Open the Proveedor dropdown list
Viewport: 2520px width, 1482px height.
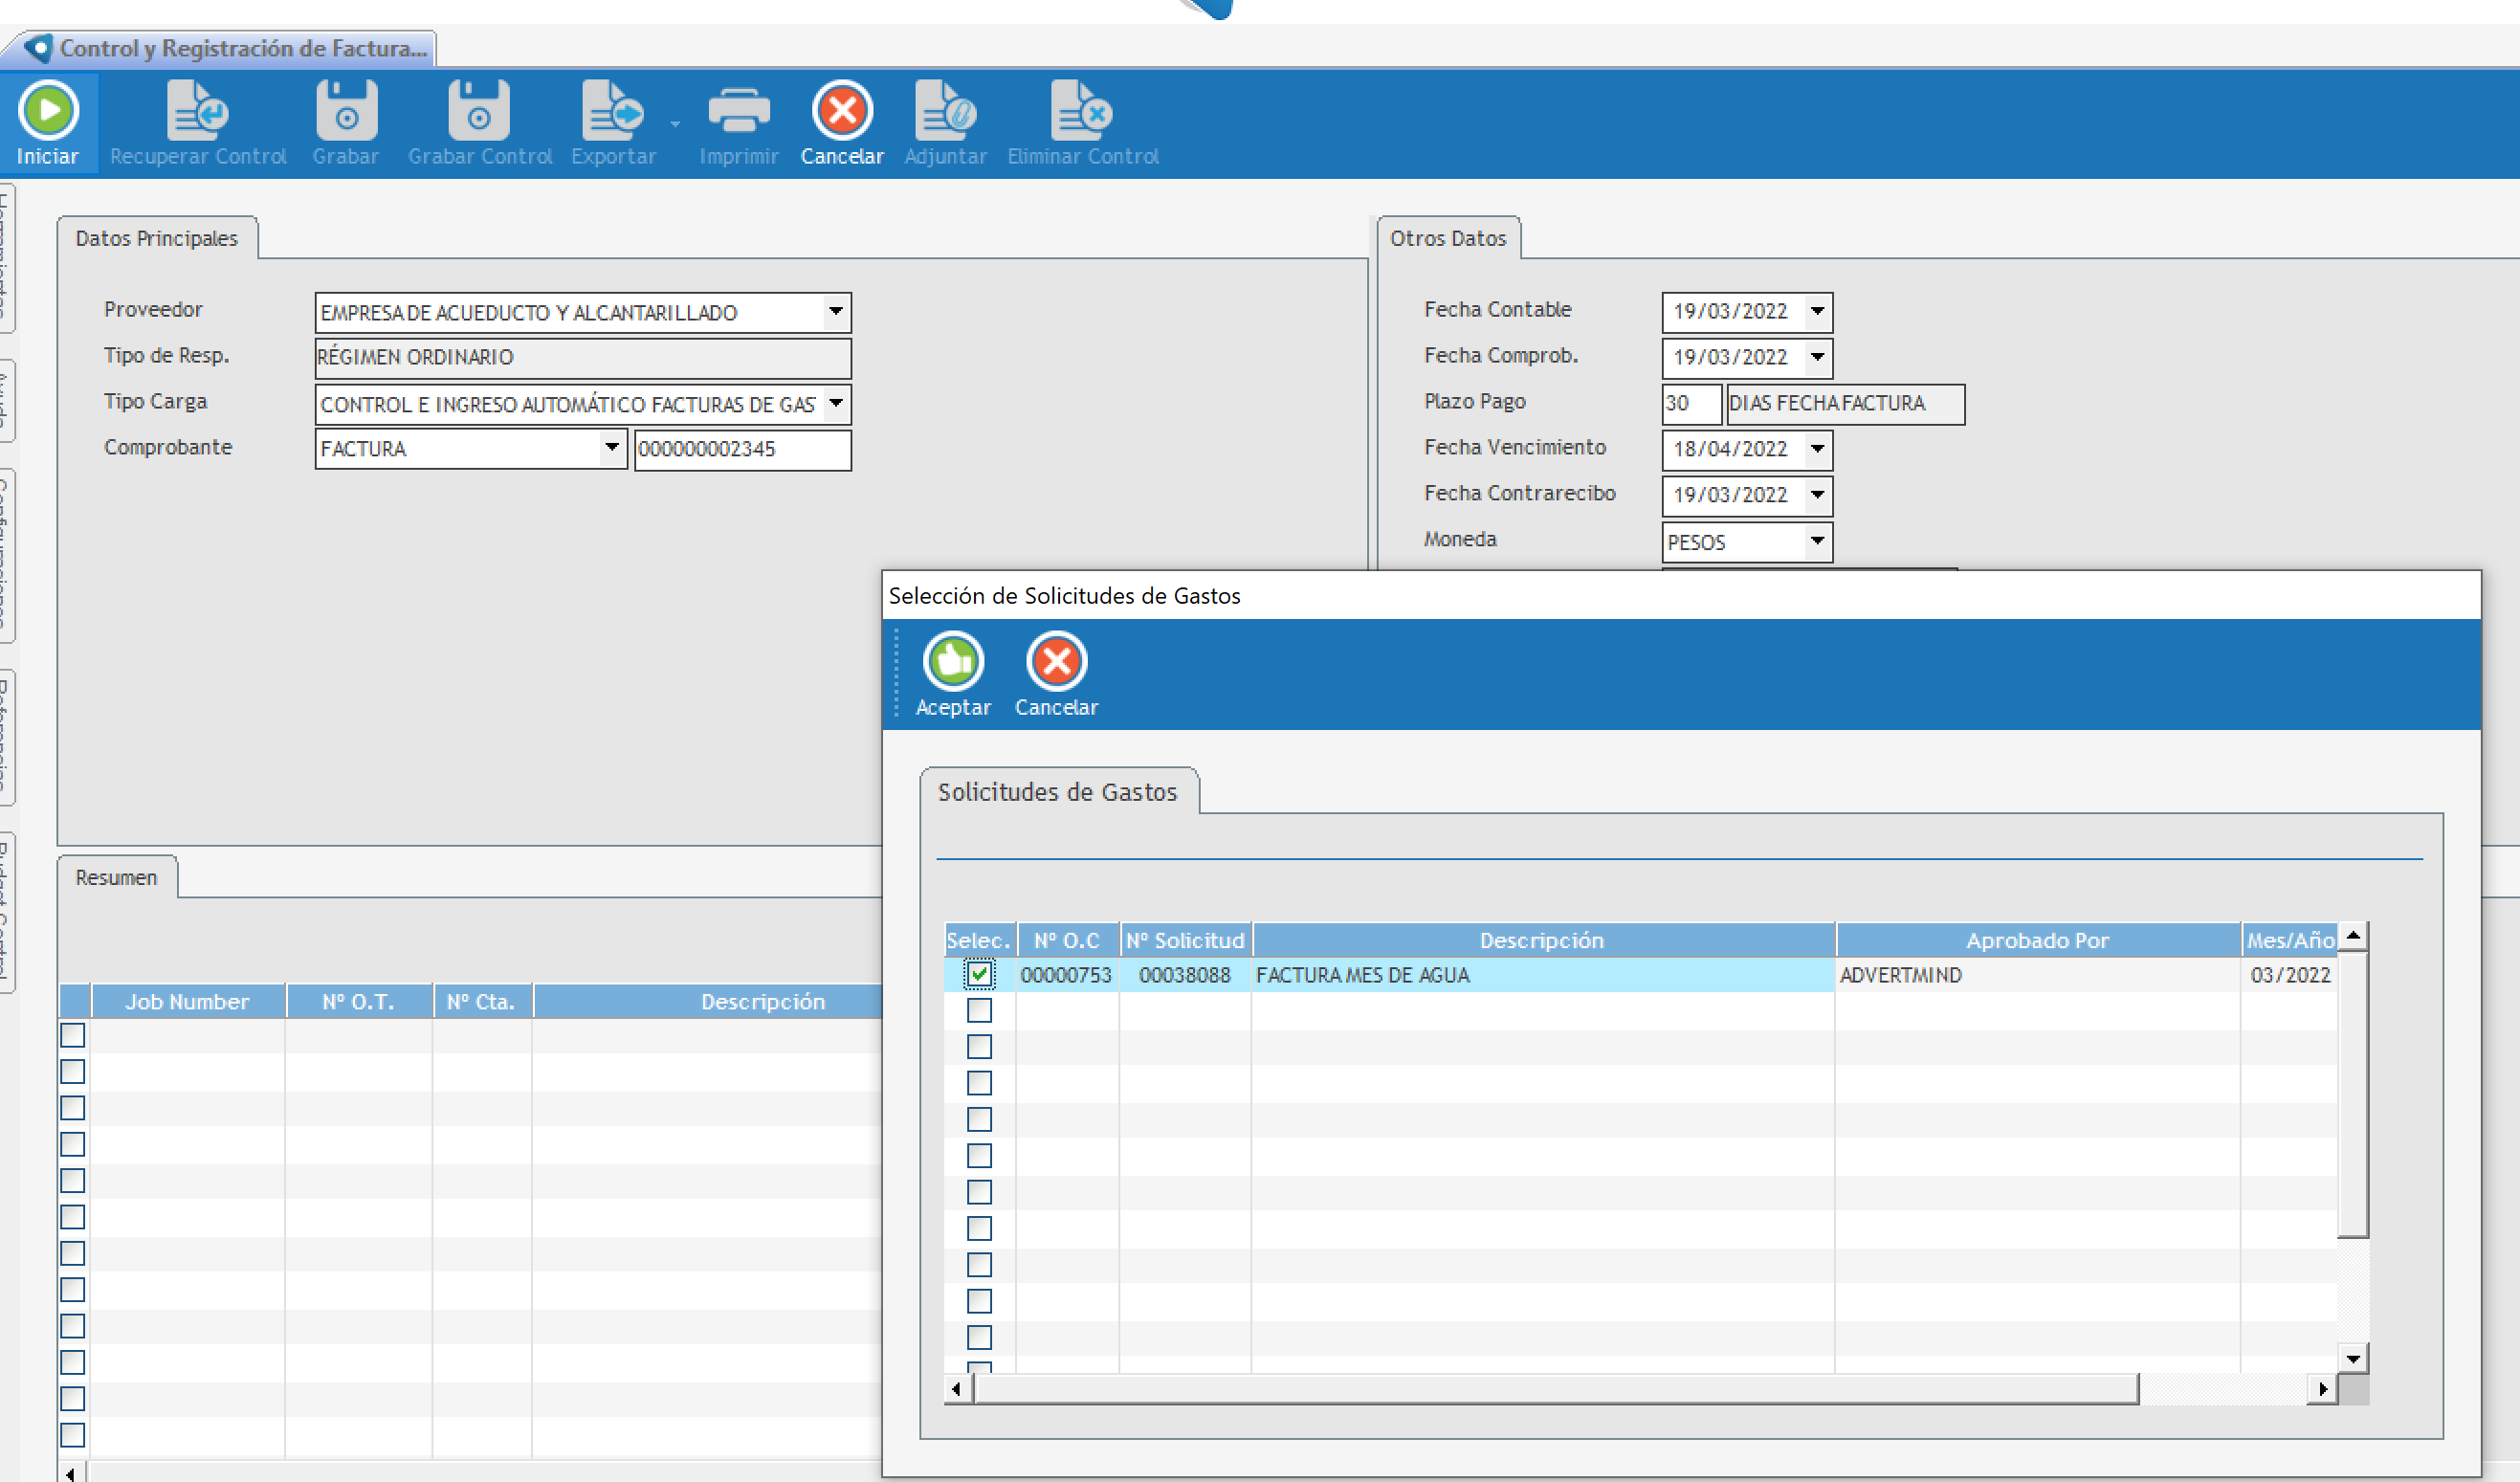pyautogui.click(x=836, y=312)
